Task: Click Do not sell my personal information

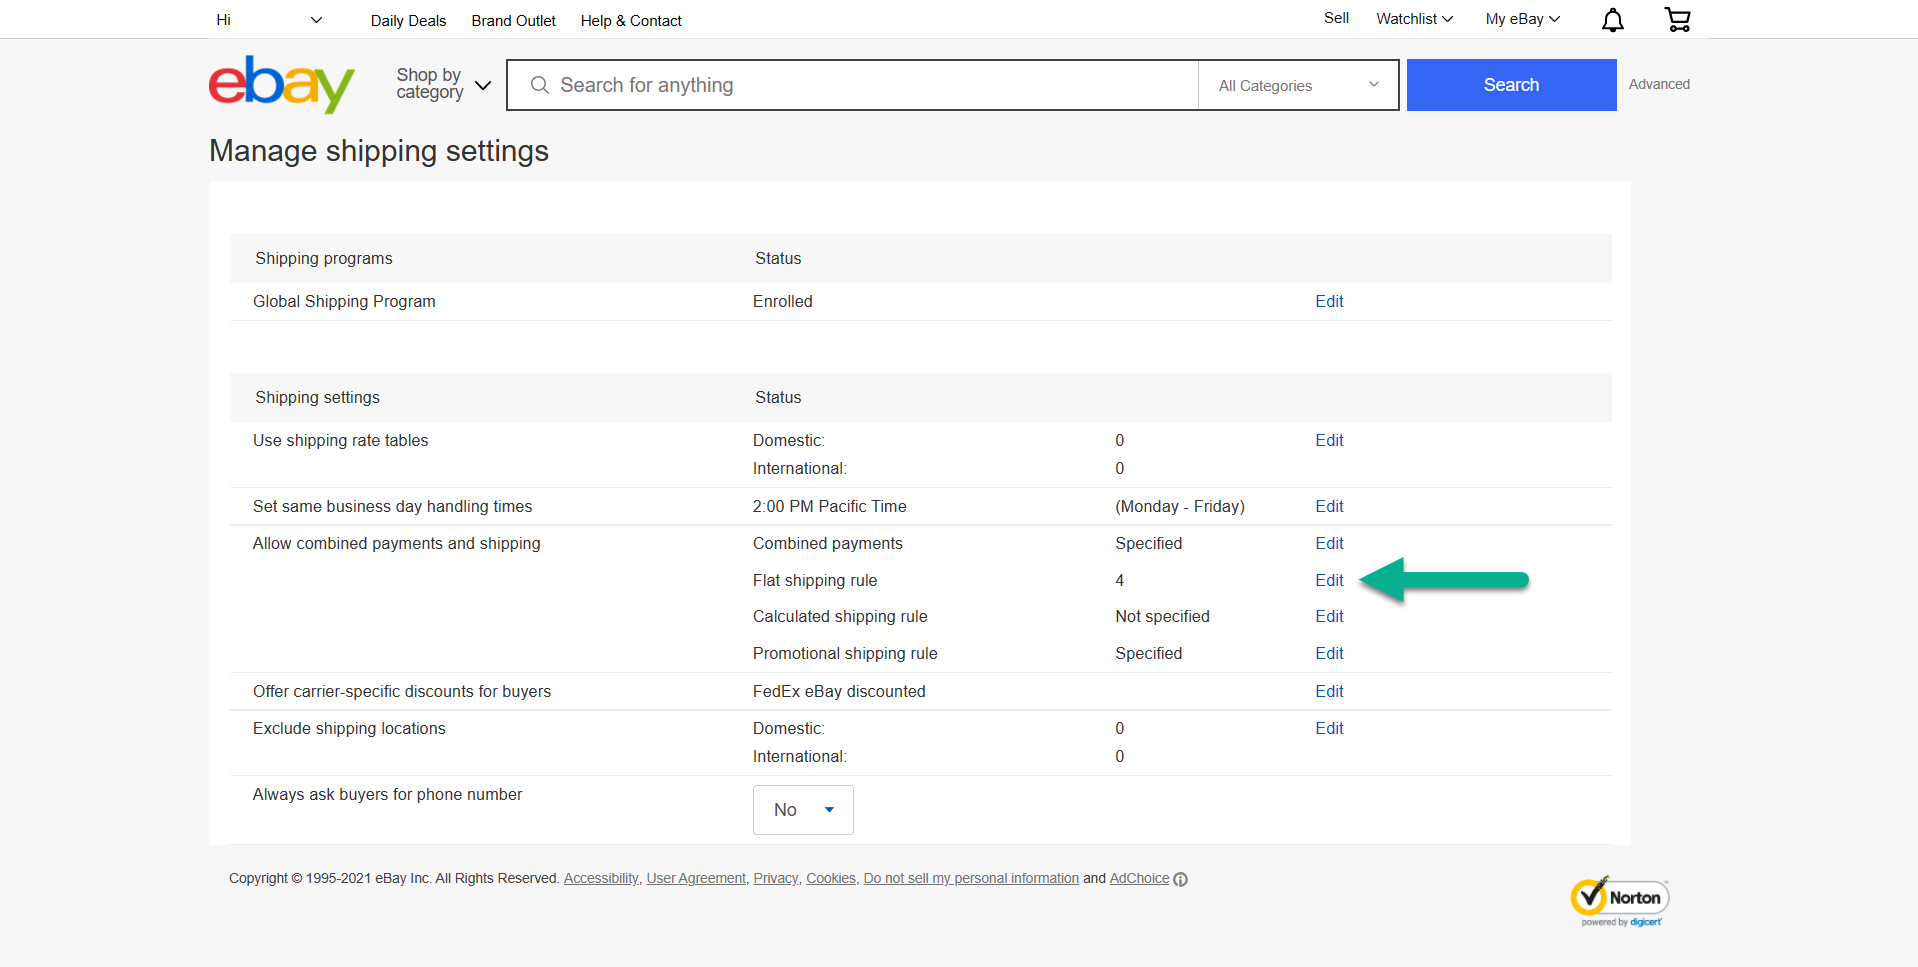Action: (971, 878)
